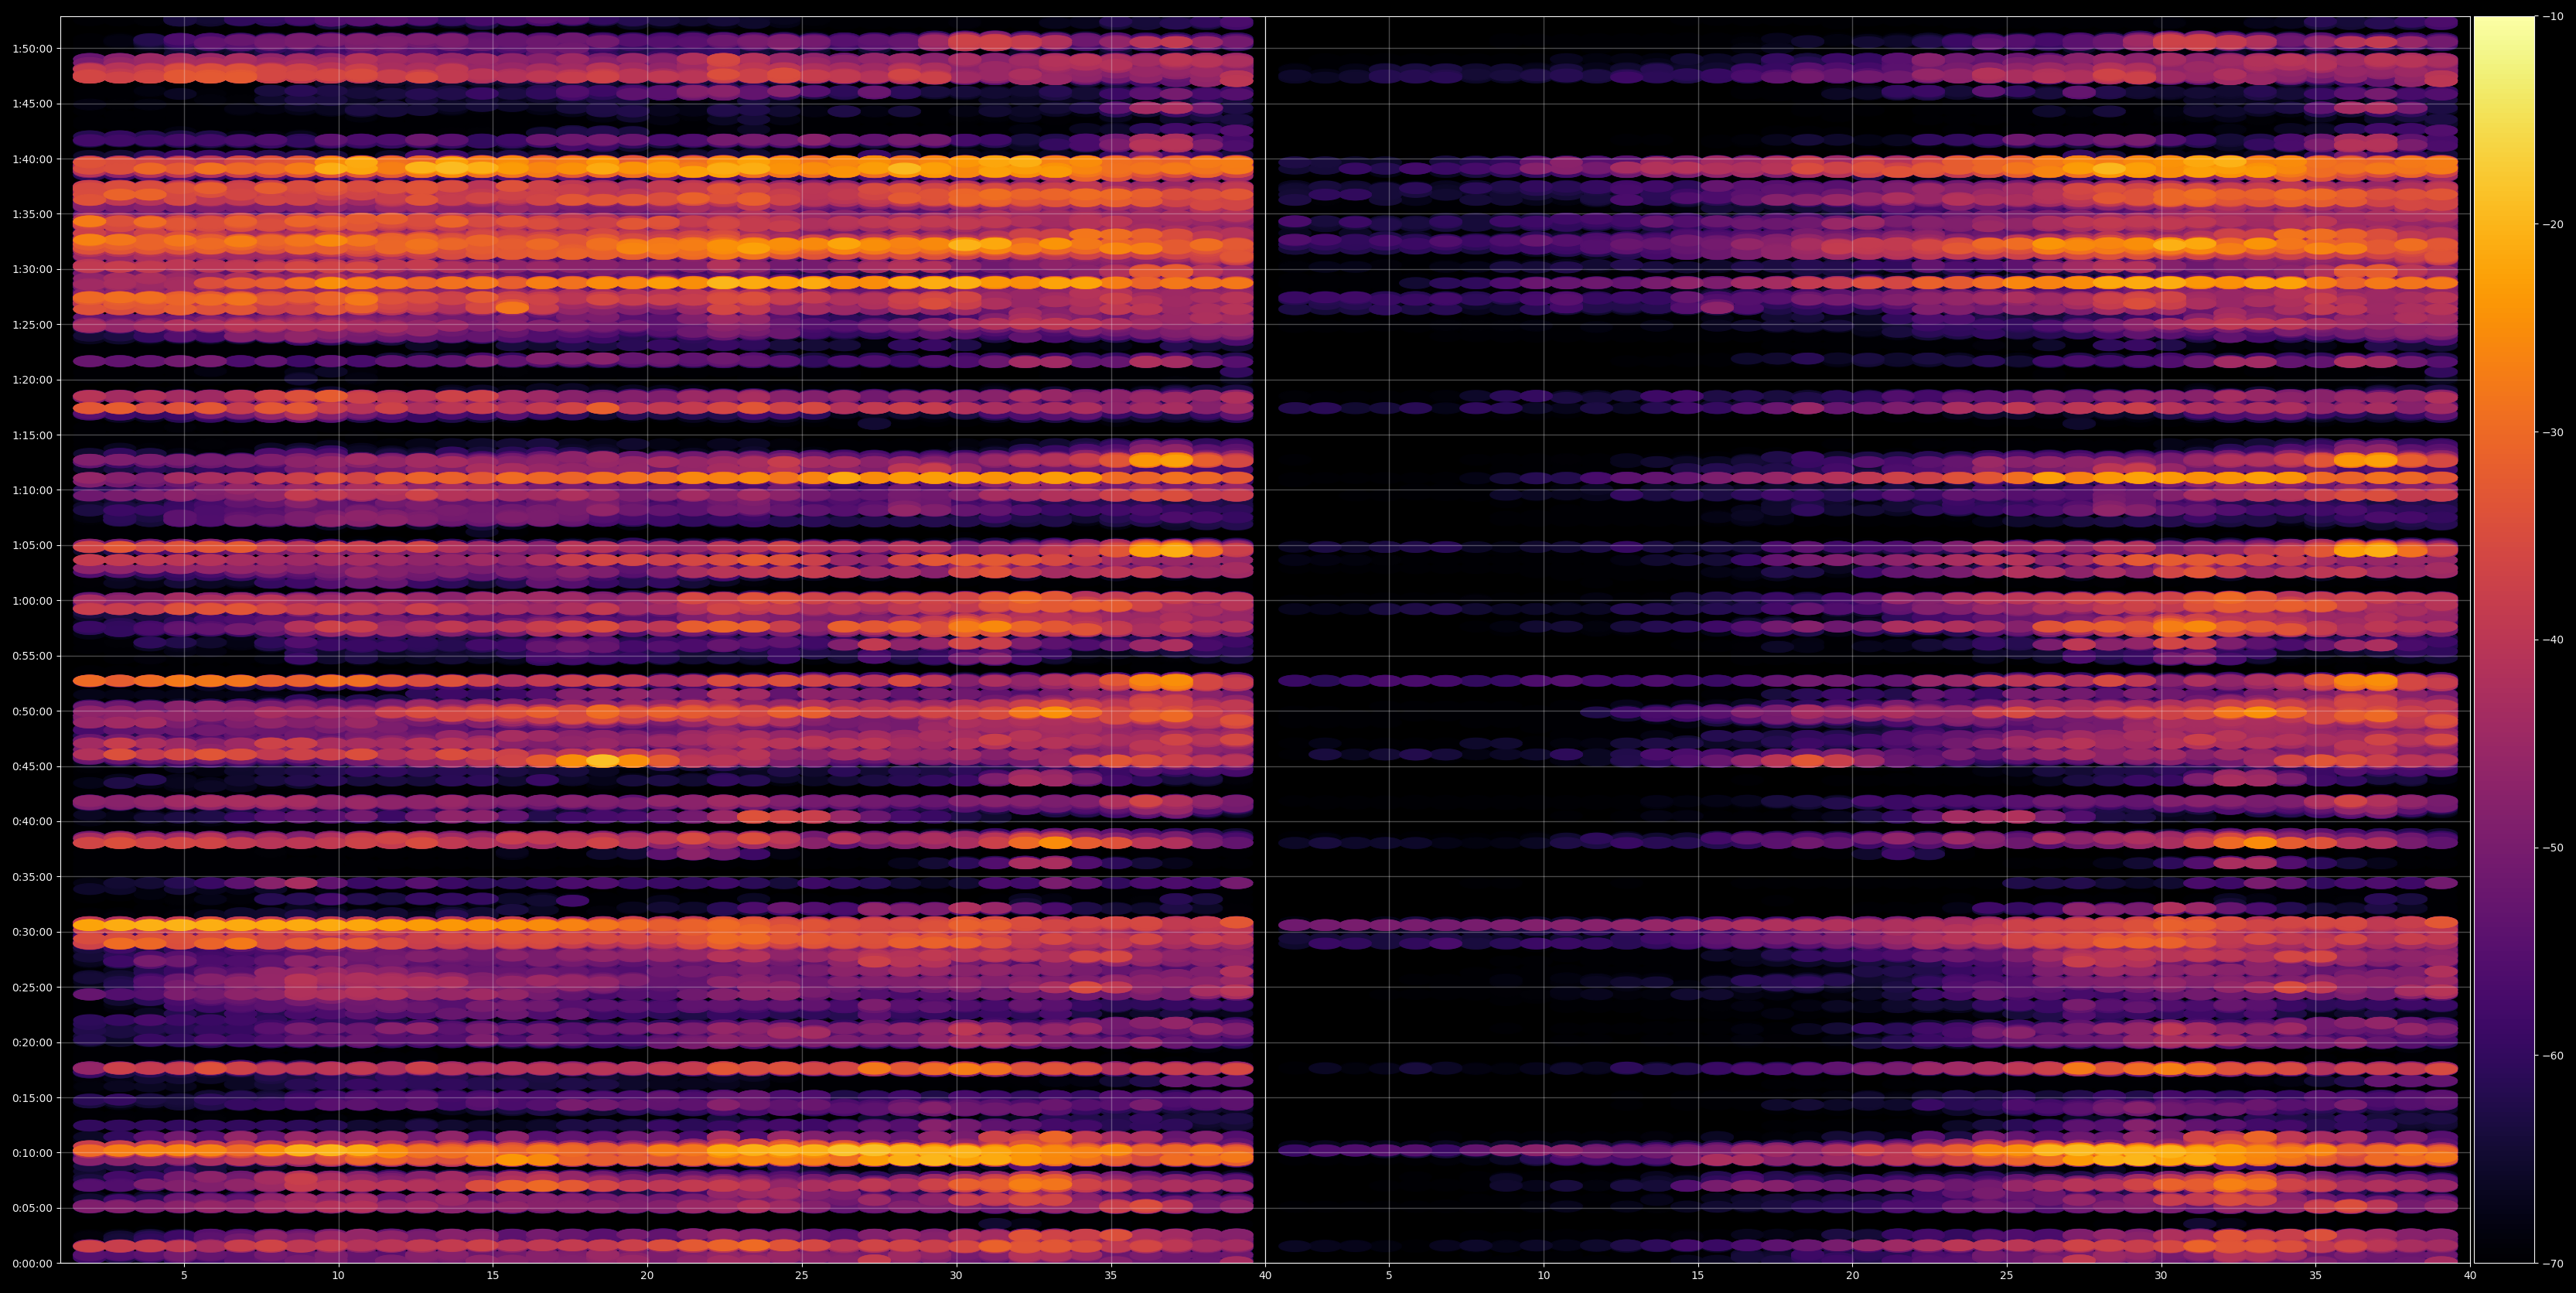Click x-axis label '35' under the left panel

point(1111,1276)
